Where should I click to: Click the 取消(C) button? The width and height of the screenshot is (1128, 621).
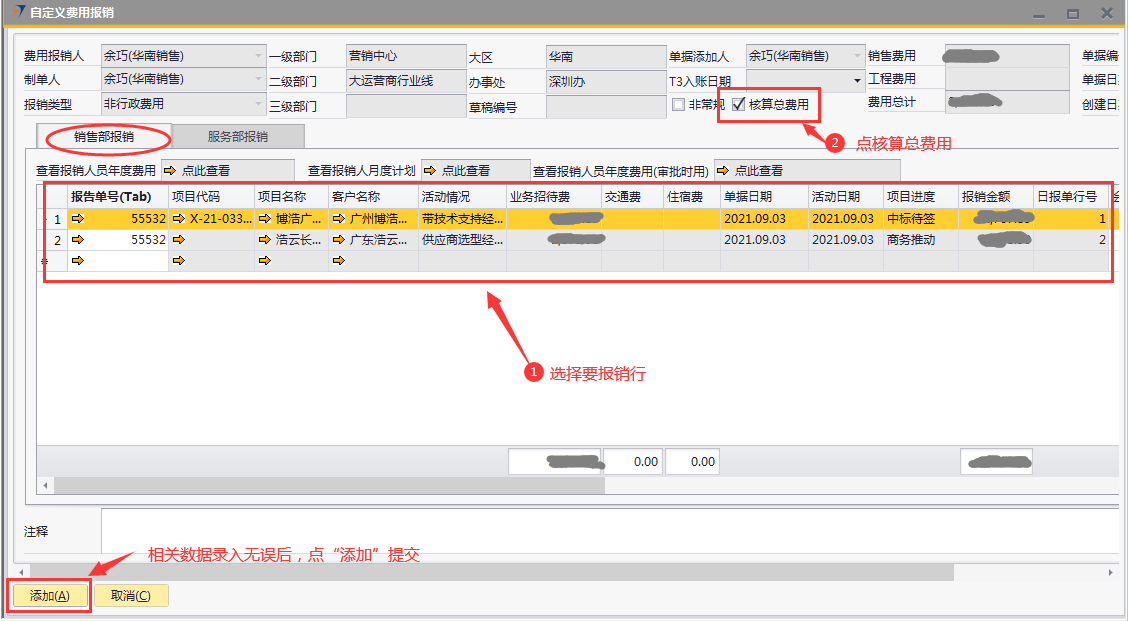point(130,596)
